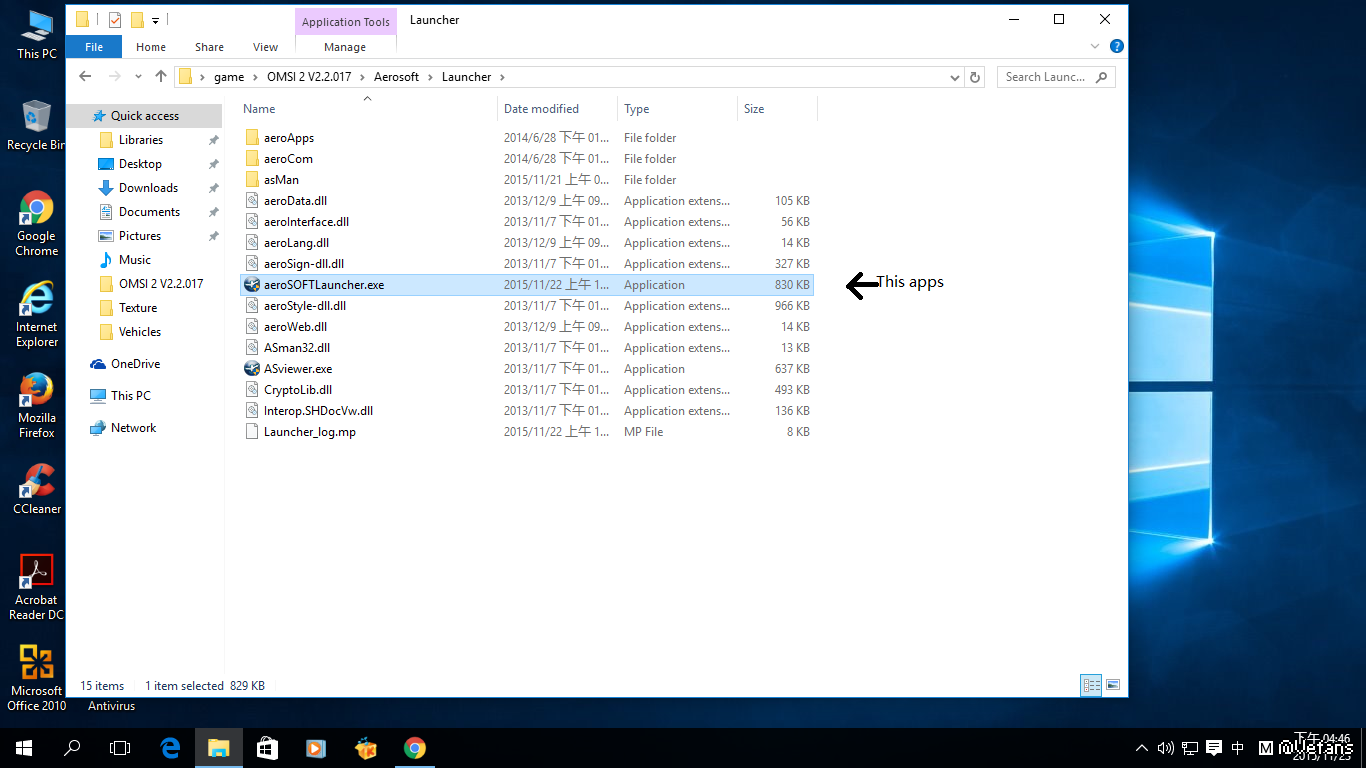Navigate to Aerosoft in the breadcrumb path
This screenshot has height=768, width=1366.
[397, 77]
